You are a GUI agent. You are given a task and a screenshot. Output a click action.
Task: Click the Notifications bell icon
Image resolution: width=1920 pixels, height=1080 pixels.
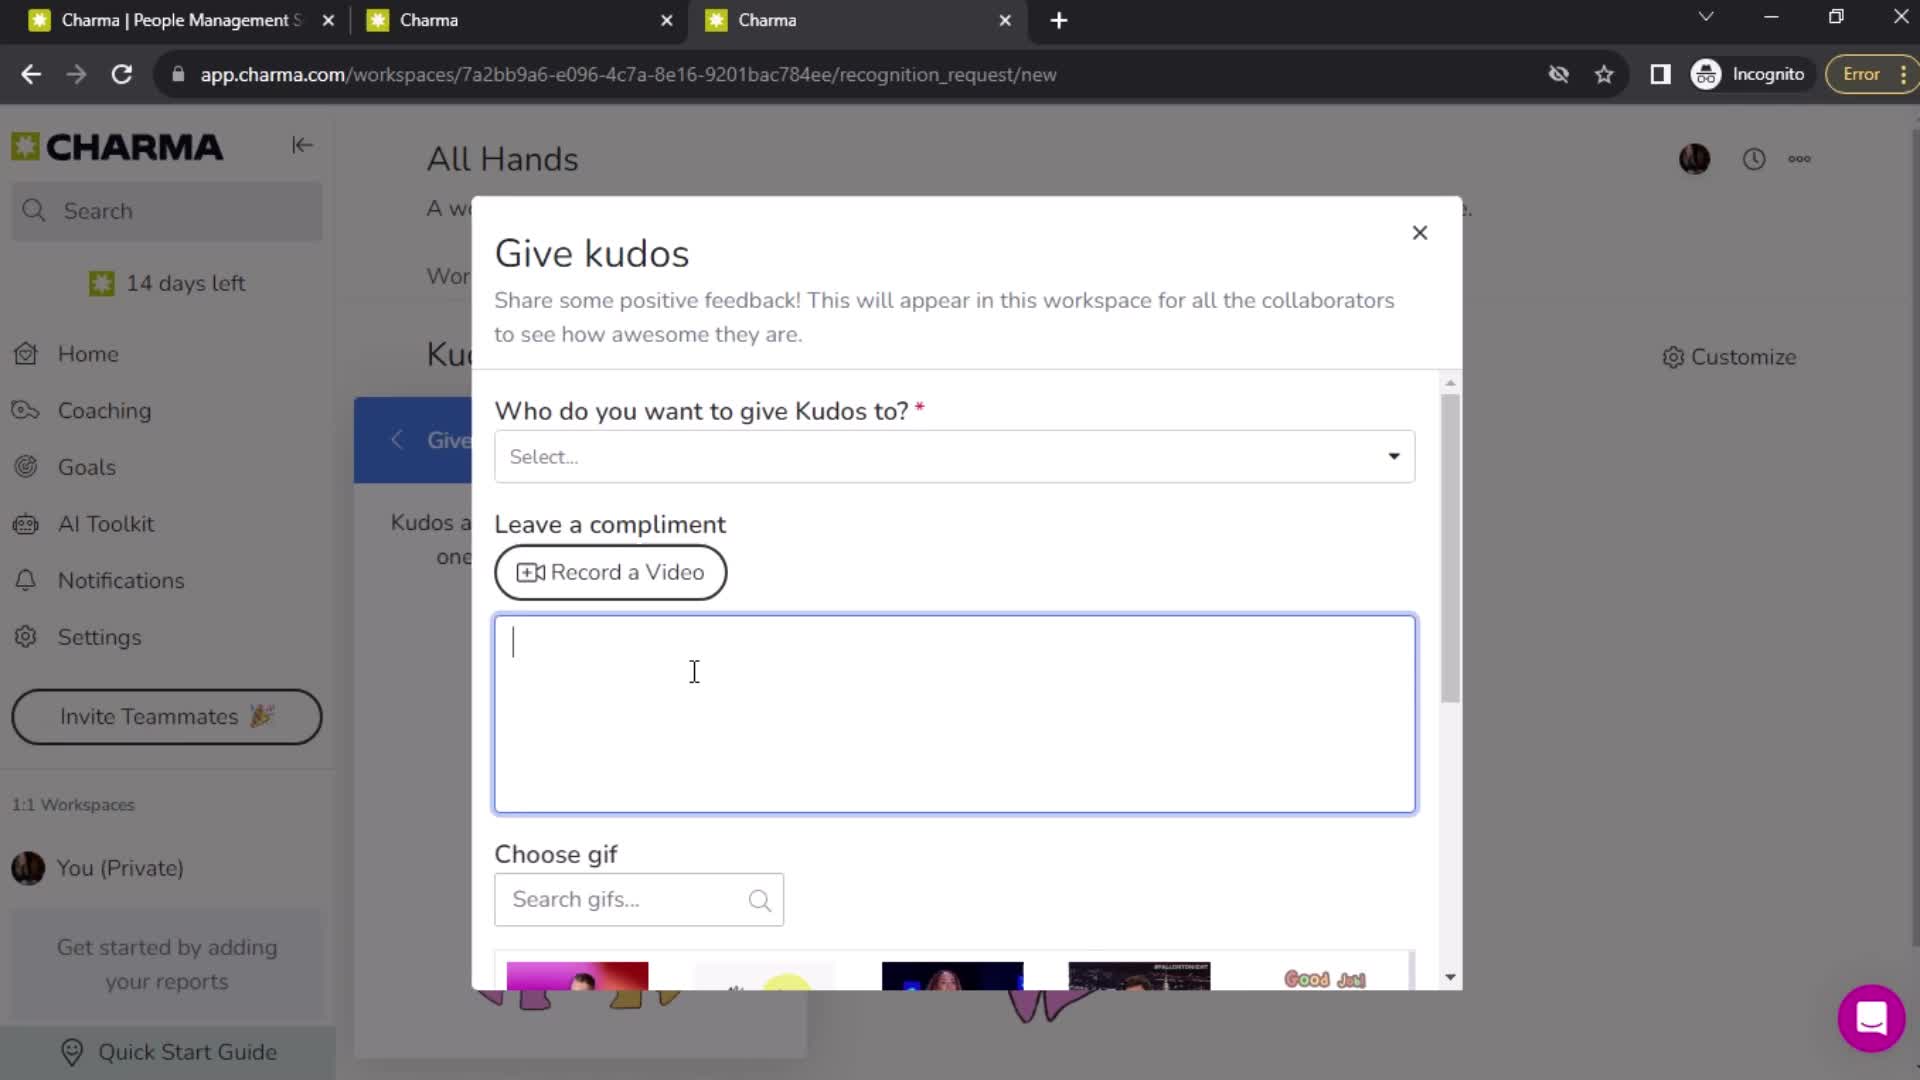[26, 580]
